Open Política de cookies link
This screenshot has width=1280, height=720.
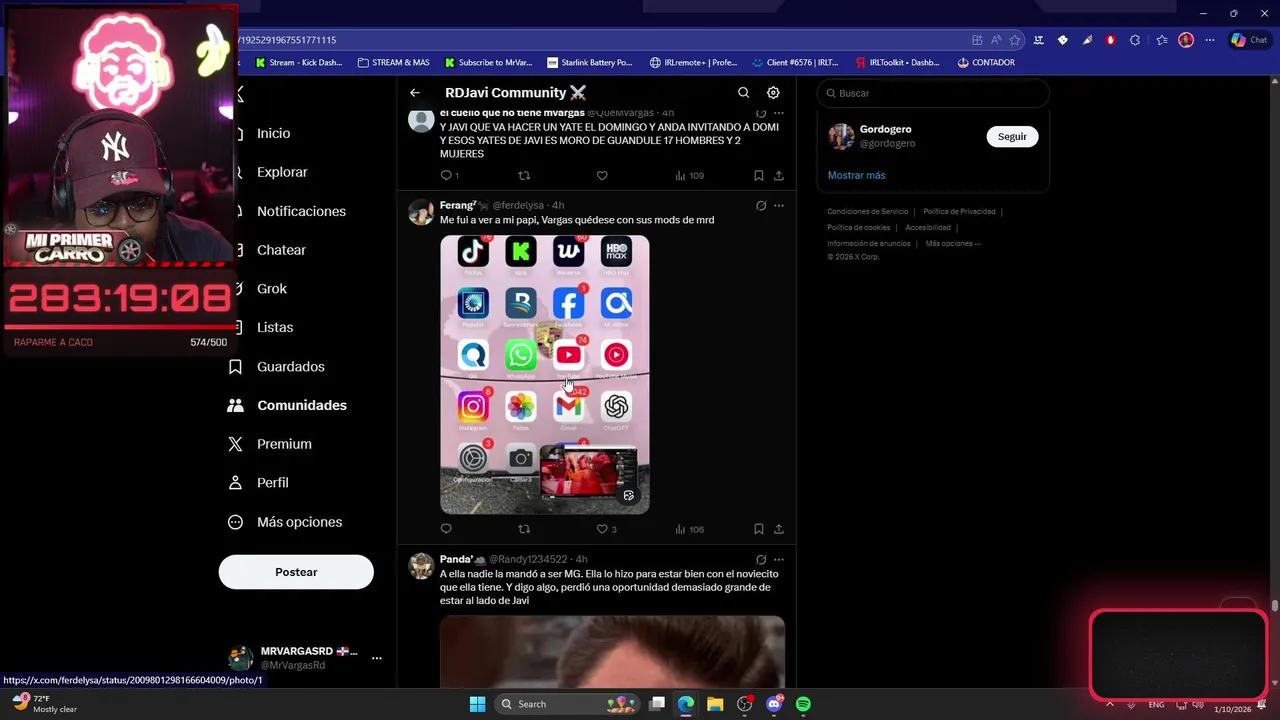[x=858, y=228]
